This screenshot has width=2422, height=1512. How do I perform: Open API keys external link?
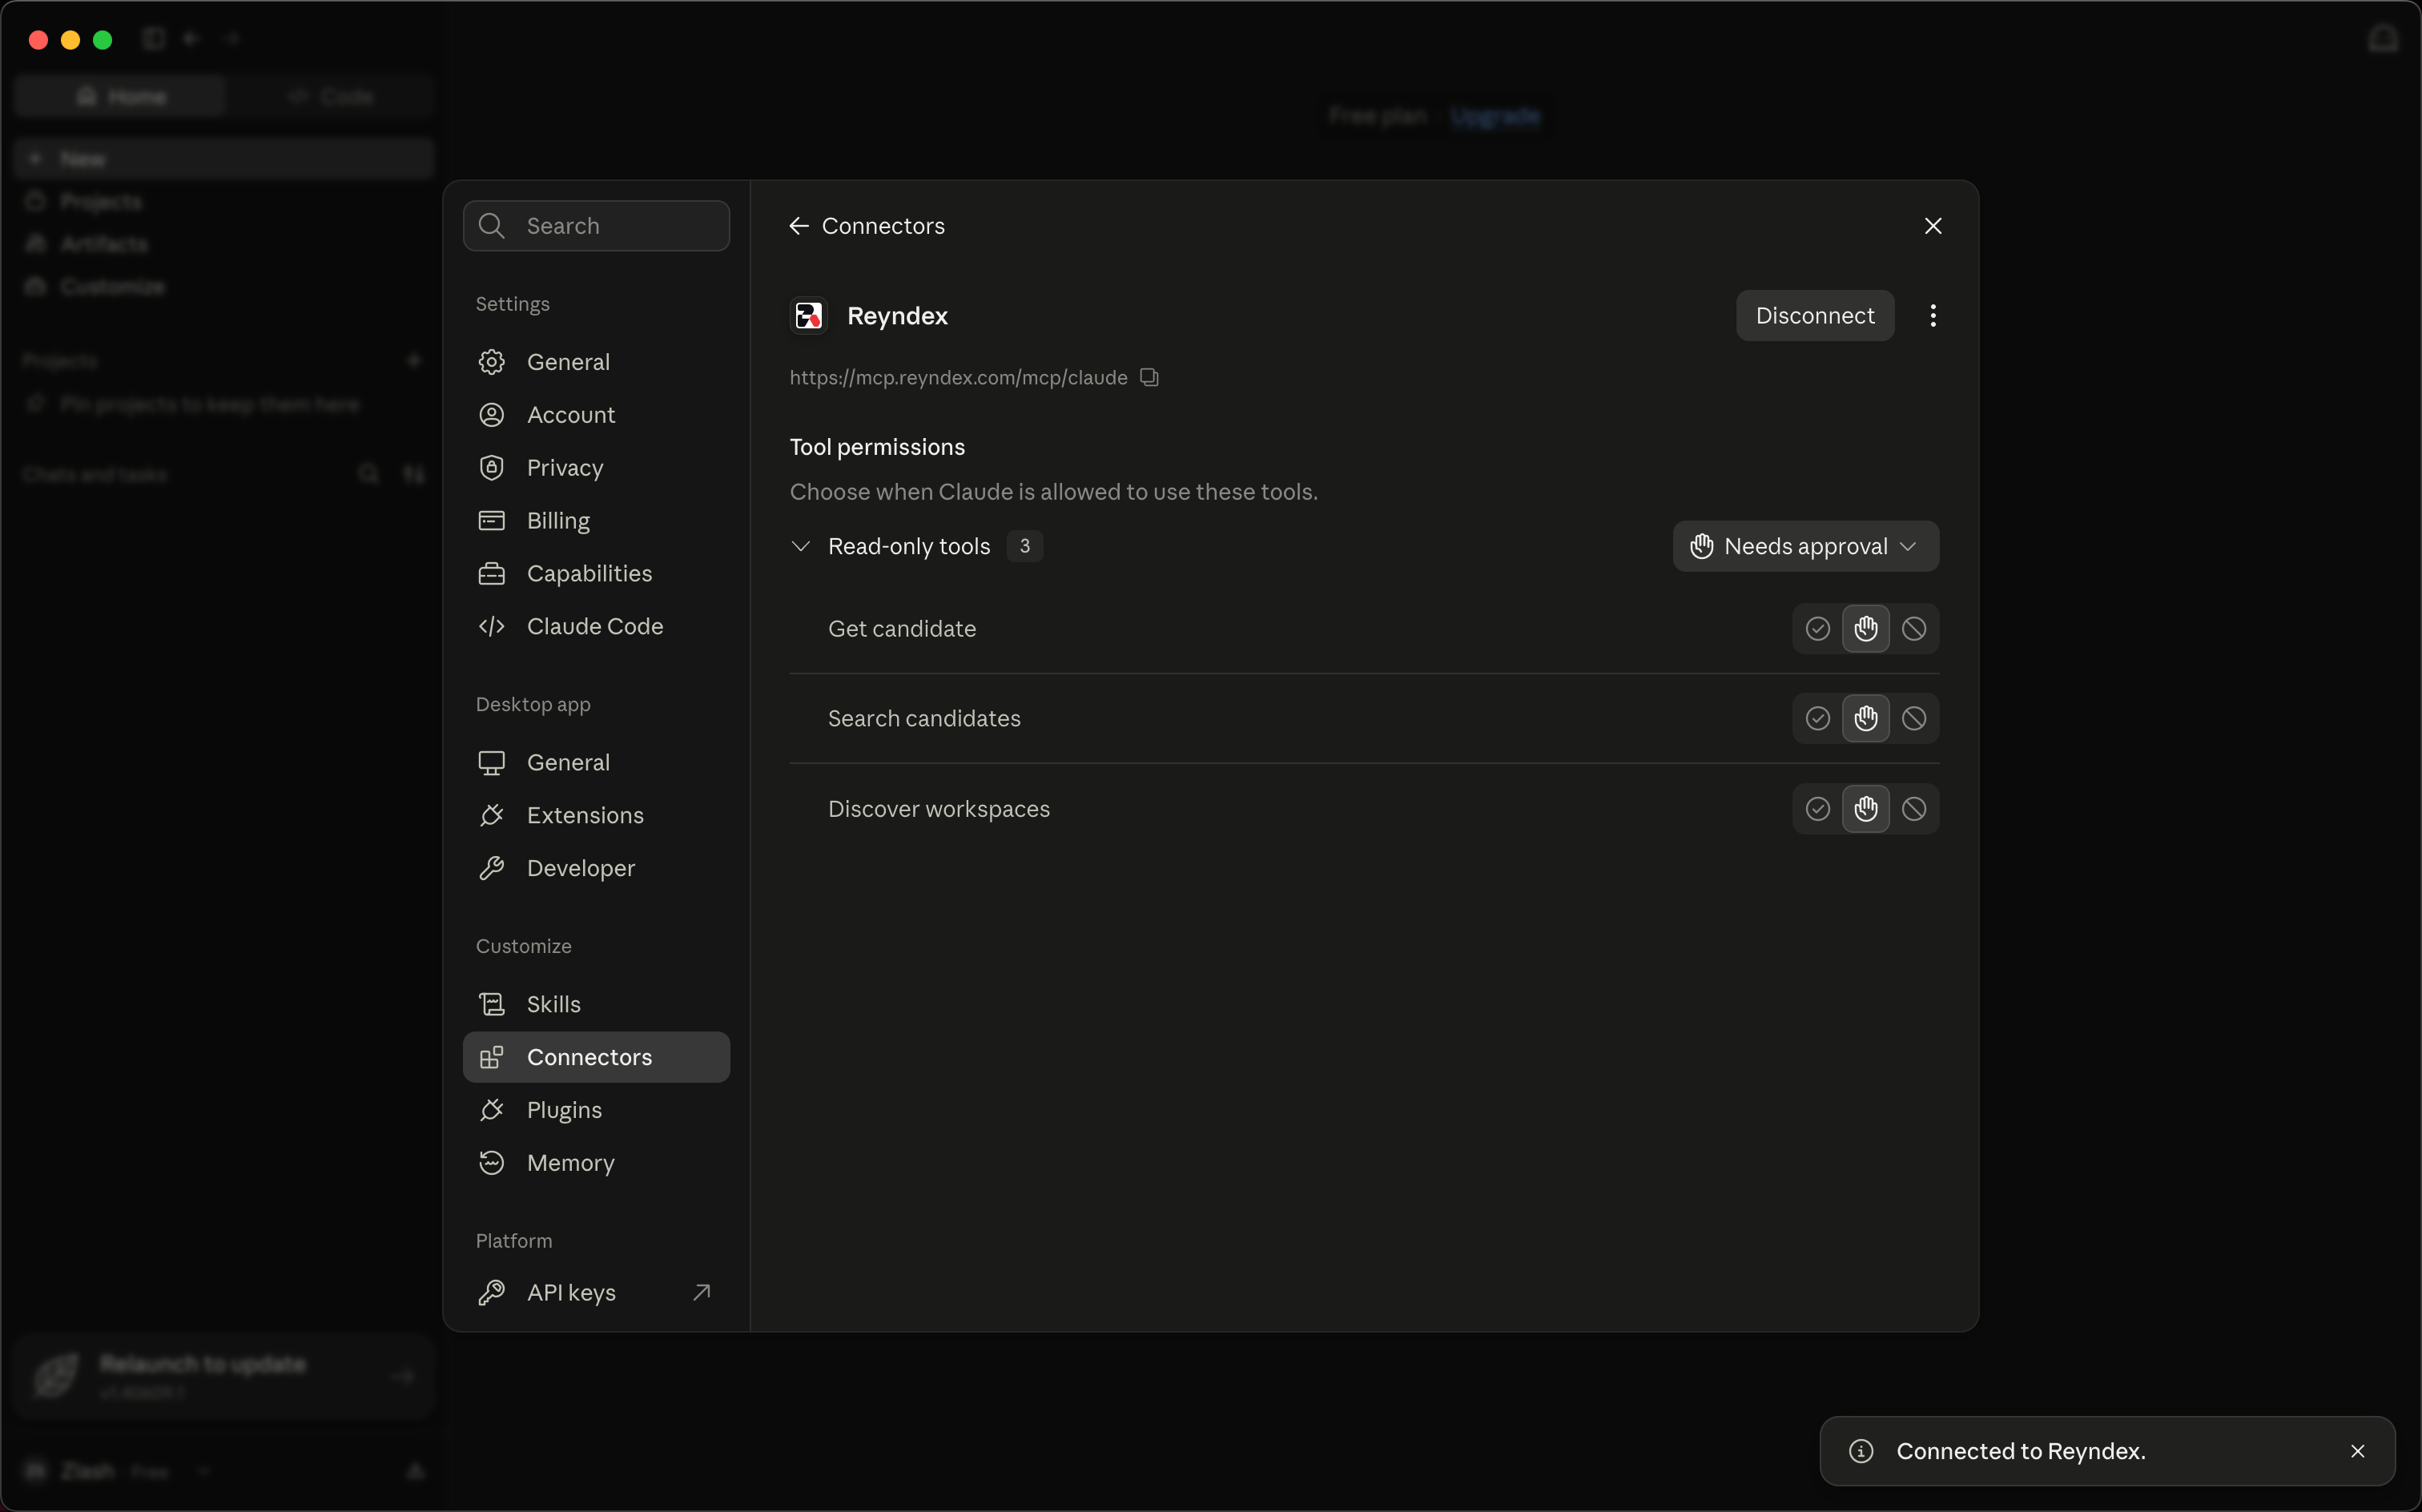(x=596, y=1293)
